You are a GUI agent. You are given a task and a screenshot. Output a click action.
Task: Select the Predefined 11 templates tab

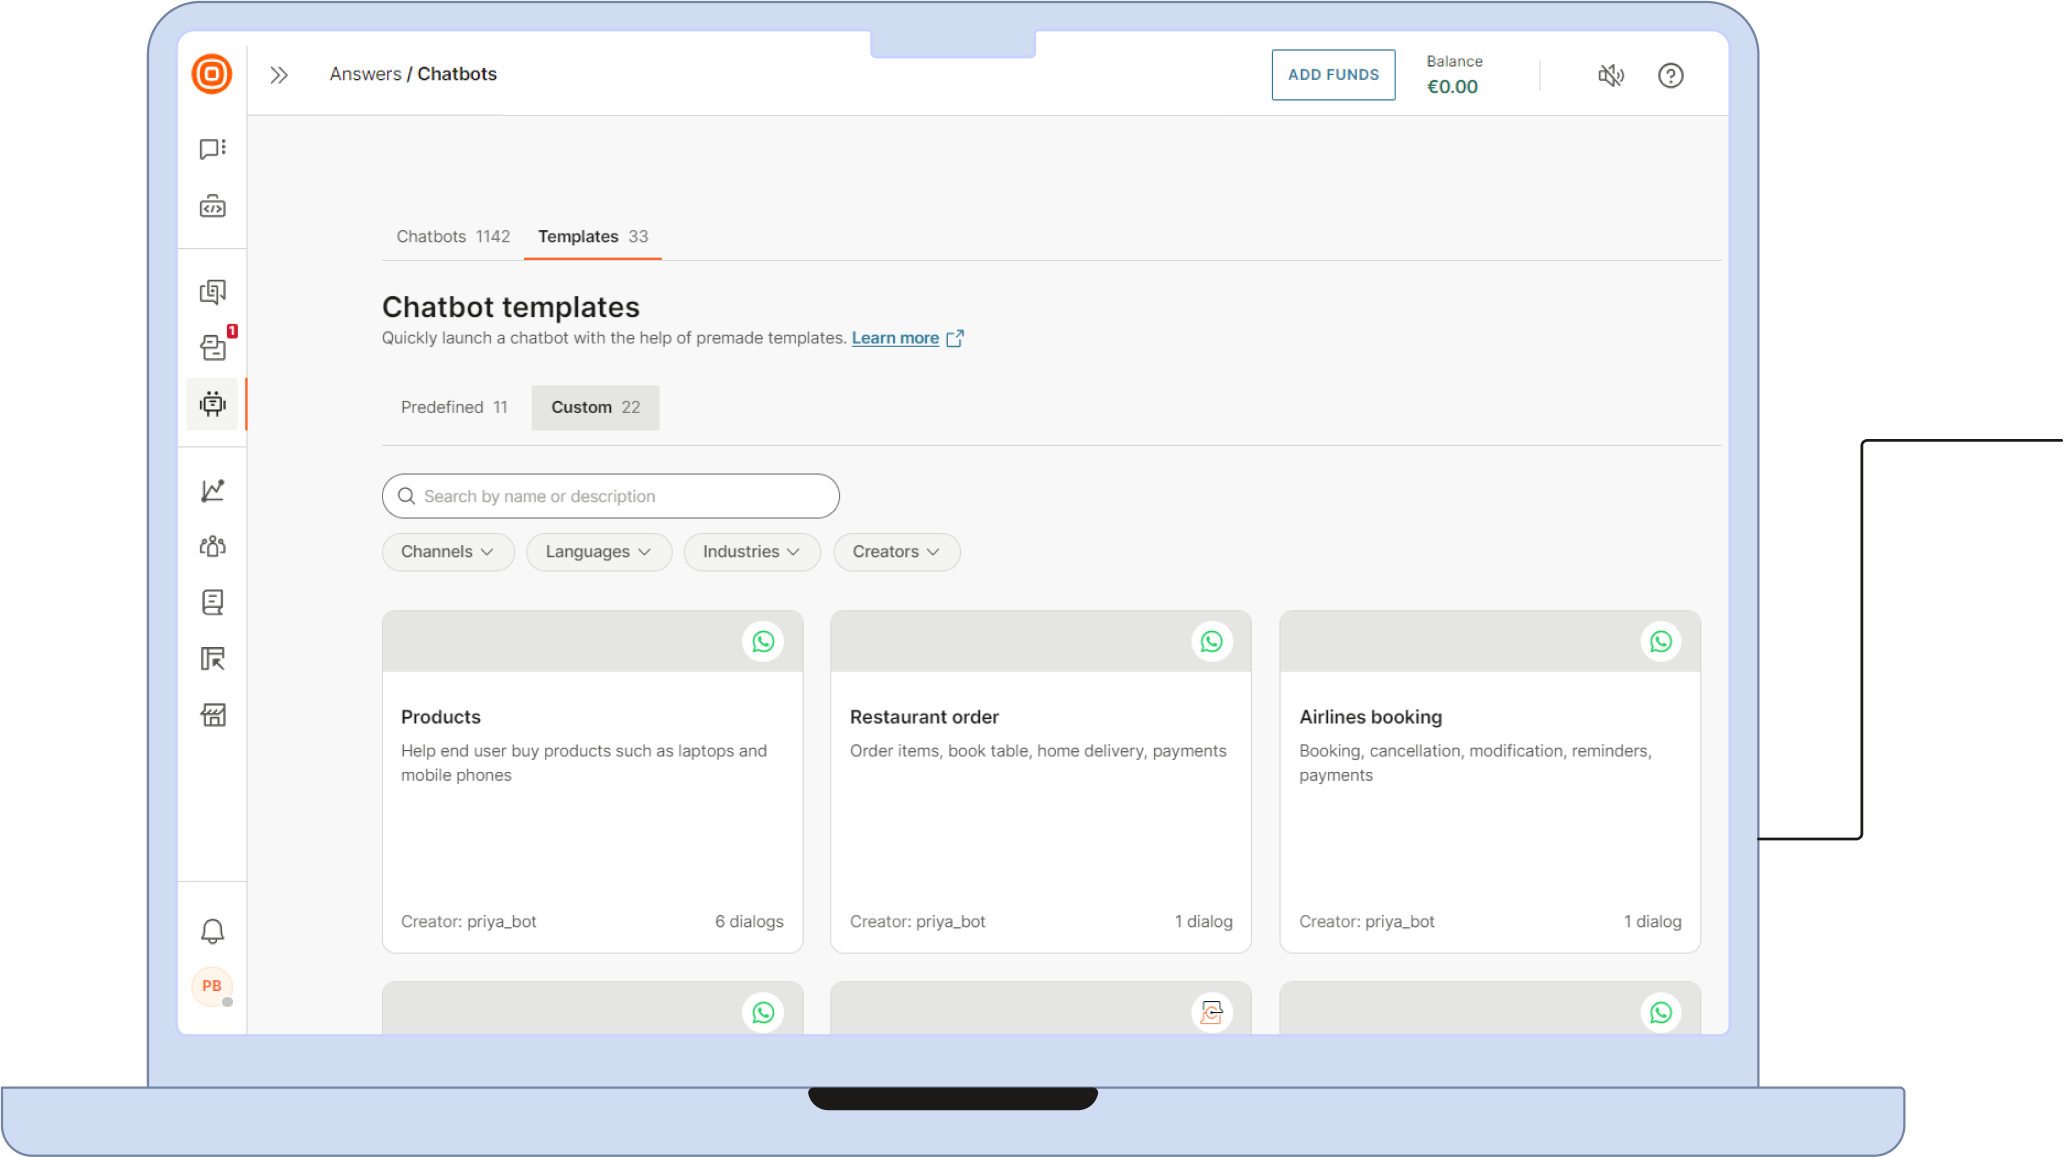pos(454,408)
